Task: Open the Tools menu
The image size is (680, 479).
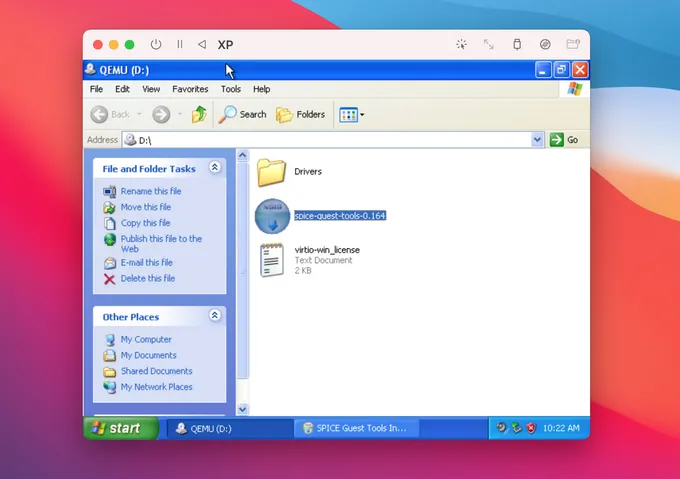Action: click(x=231, y=89)
